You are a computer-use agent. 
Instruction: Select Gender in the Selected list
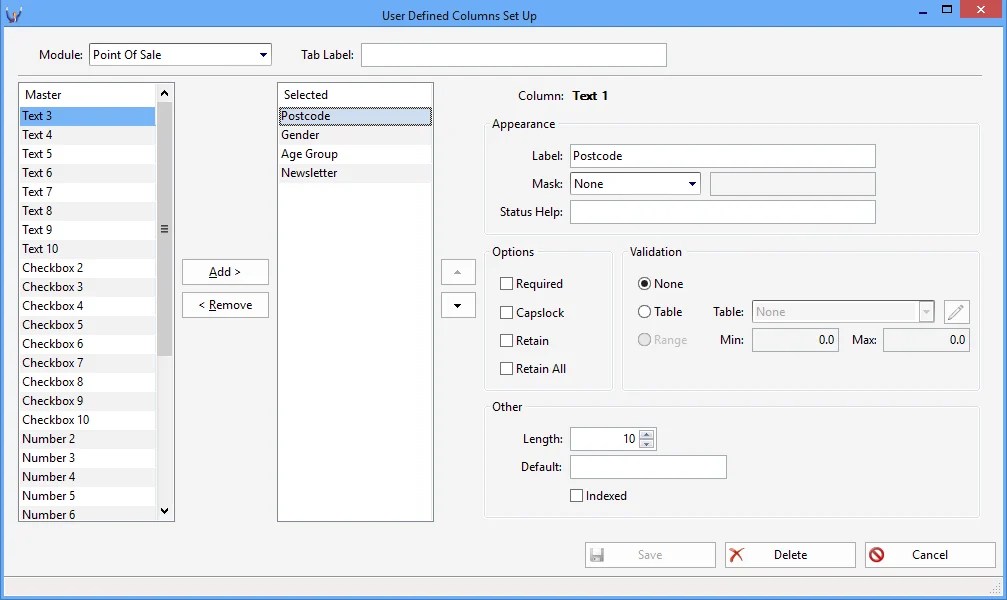pyautogui.click(x=300, y=134)
